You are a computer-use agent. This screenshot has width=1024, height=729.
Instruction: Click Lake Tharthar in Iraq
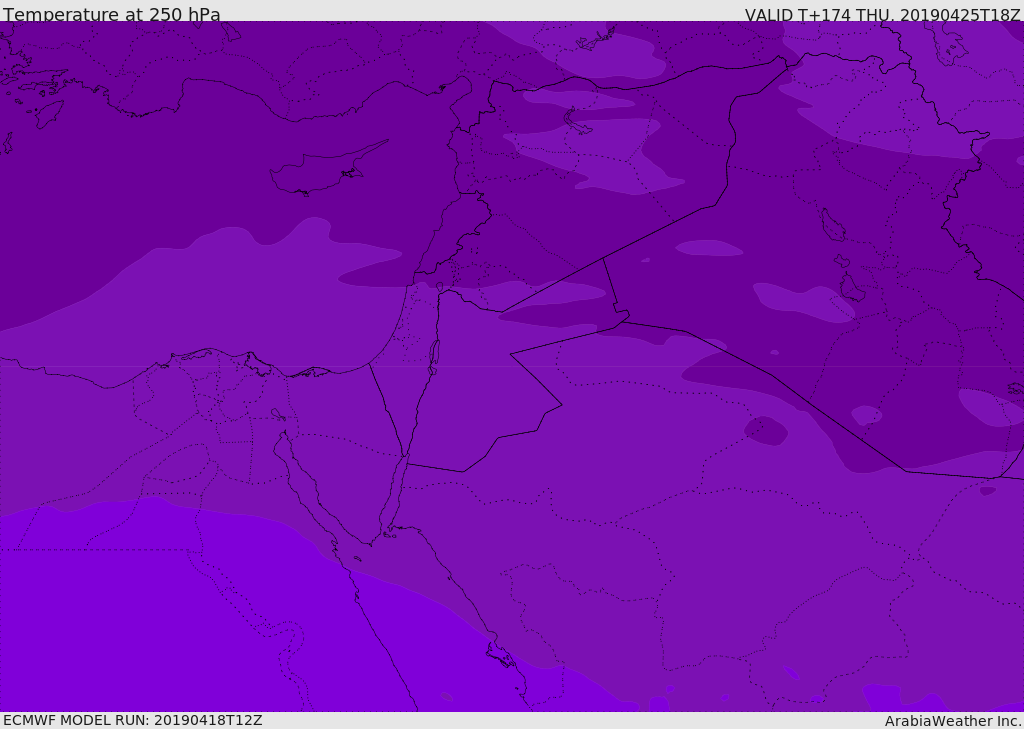tap(832, 226)
